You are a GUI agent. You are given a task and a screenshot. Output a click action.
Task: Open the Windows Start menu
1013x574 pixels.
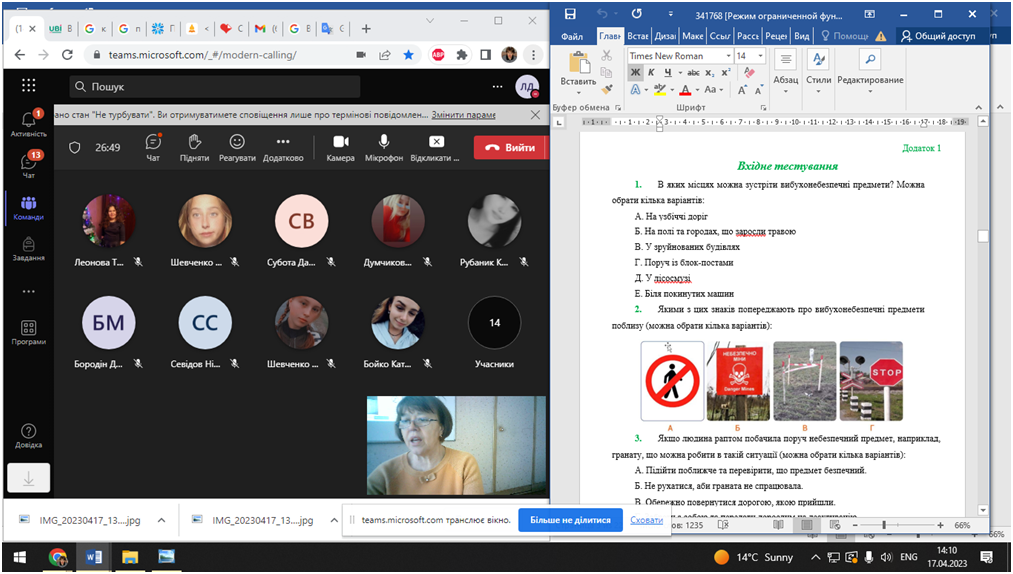point(19,557)
